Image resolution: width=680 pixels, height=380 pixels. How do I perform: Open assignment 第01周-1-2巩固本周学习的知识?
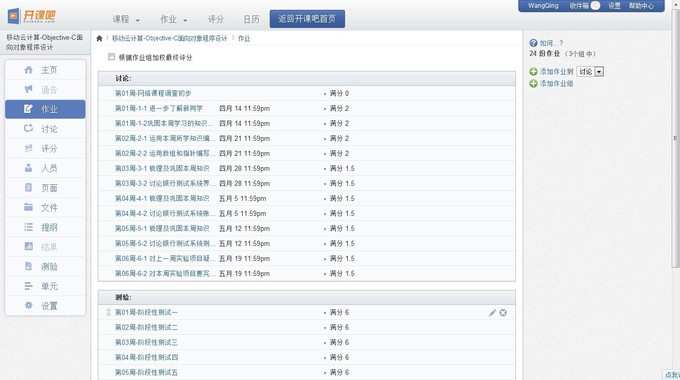pos(164,123)
